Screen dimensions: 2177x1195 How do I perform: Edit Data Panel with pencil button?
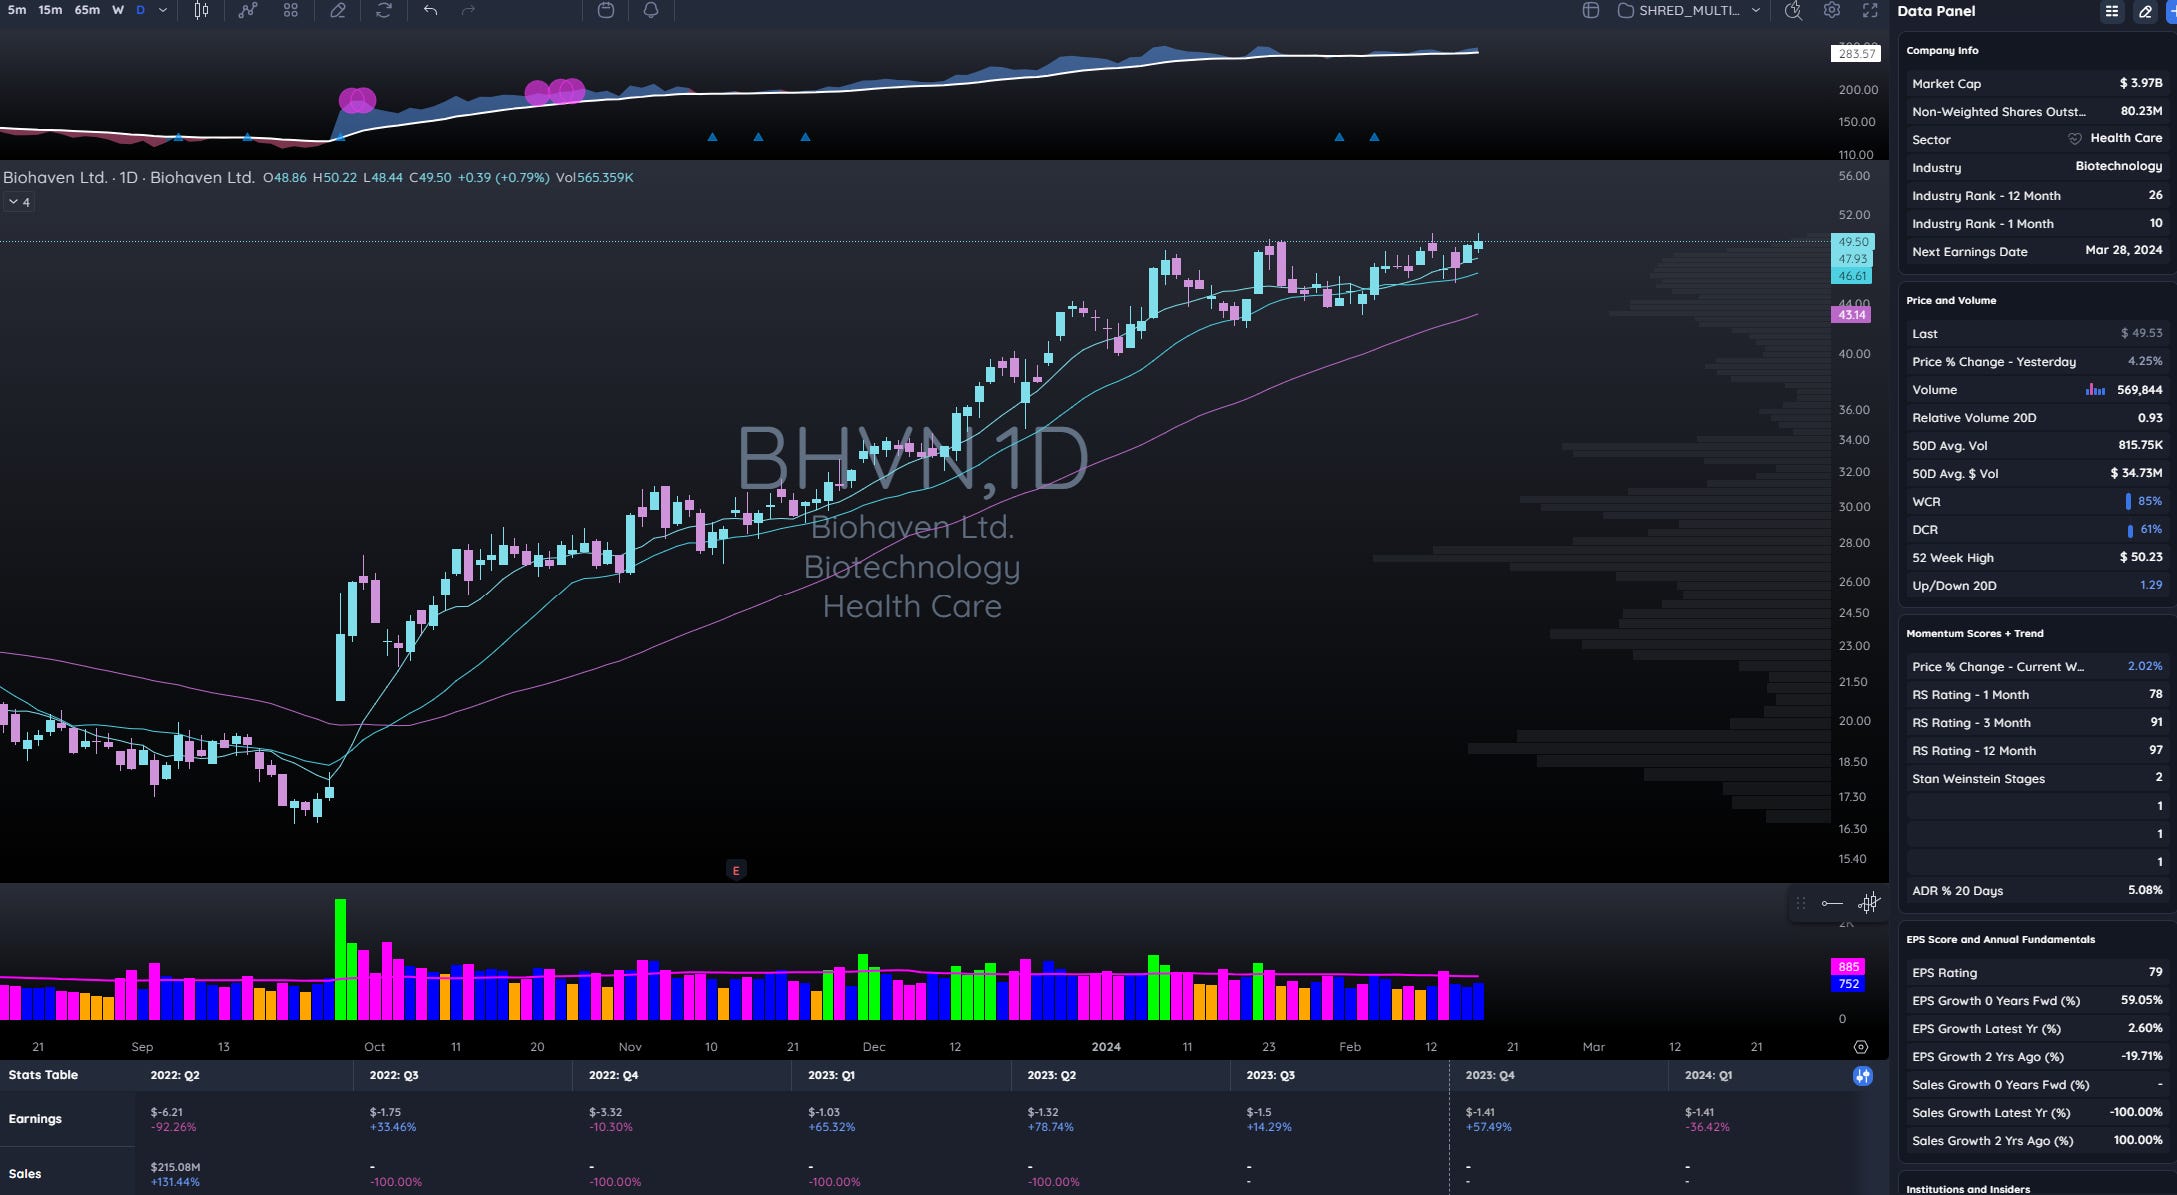(x=2145, y=11)
